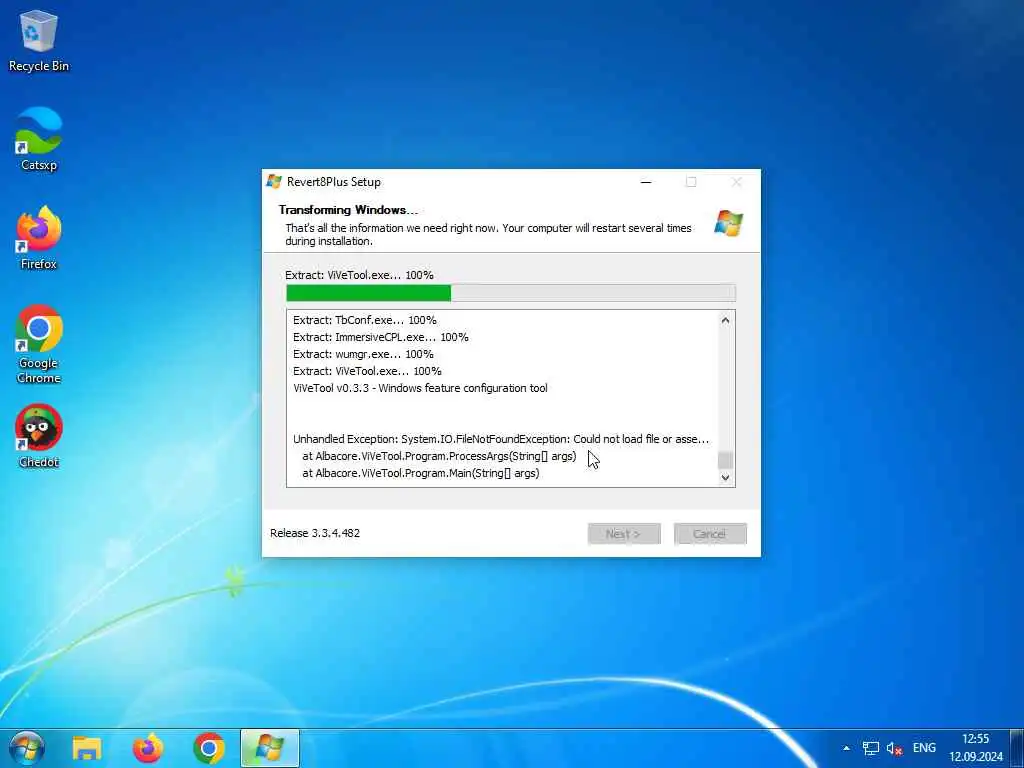Click the muted volume tray icon
Screen dimensions: 1024x768
tap(894, 748)
